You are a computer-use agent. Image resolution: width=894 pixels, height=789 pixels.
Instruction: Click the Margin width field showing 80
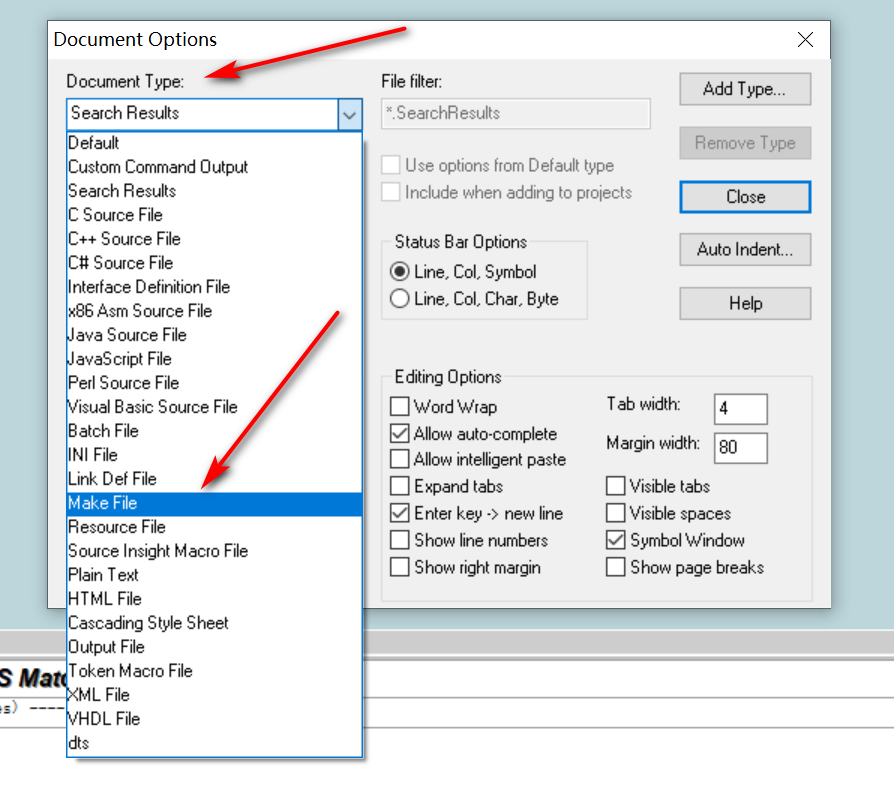point(740,448)
